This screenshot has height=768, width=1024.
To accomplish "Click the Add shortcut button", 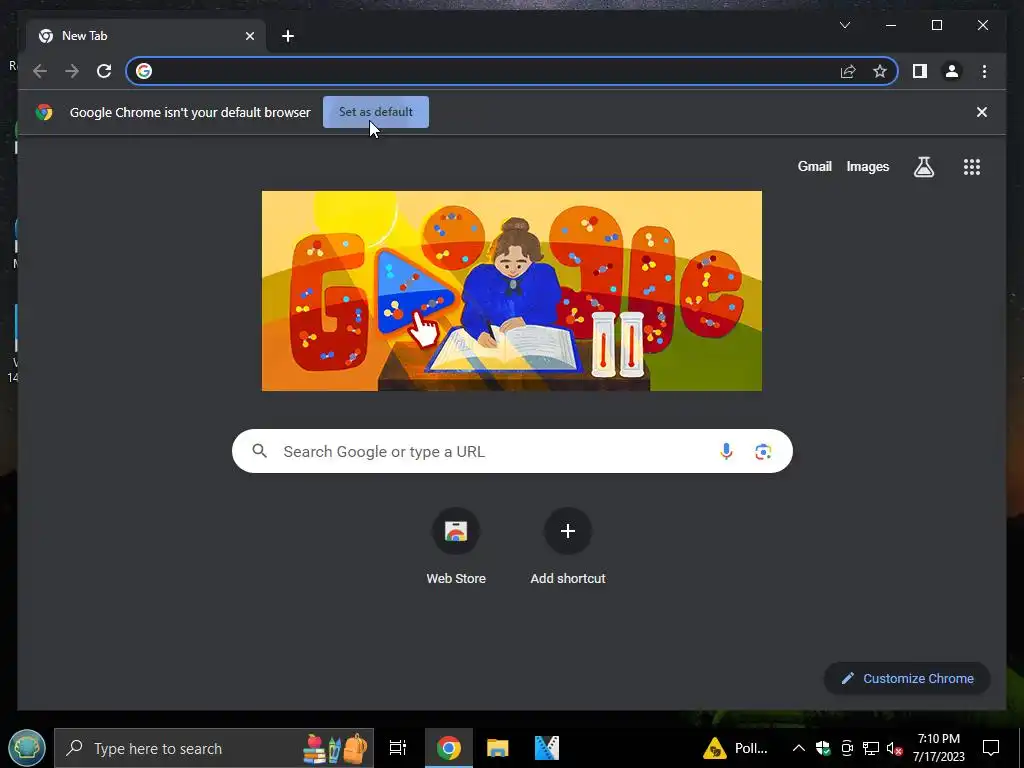I will click(x=568, y=547).
